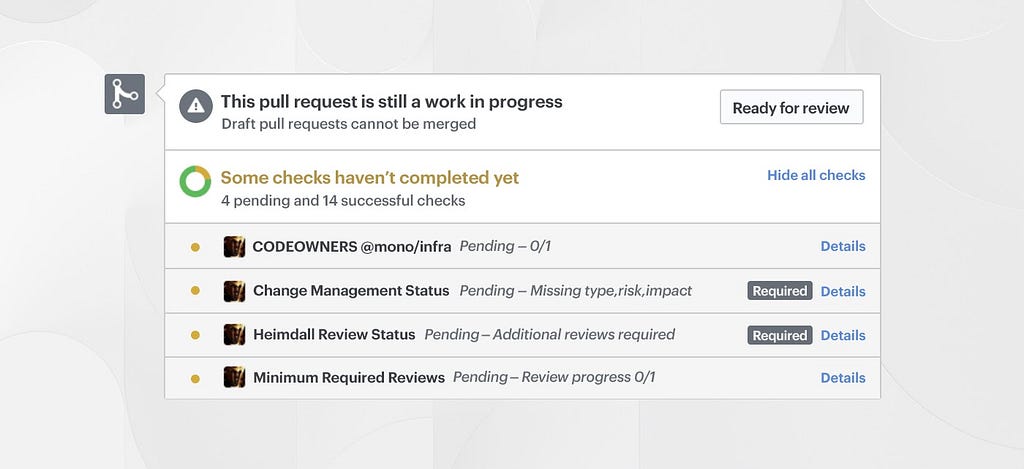Click the pending dot beside Heimdall Review
This screenshot has width=1024, height=469.
pyautogui.click(x=195, y=335)
